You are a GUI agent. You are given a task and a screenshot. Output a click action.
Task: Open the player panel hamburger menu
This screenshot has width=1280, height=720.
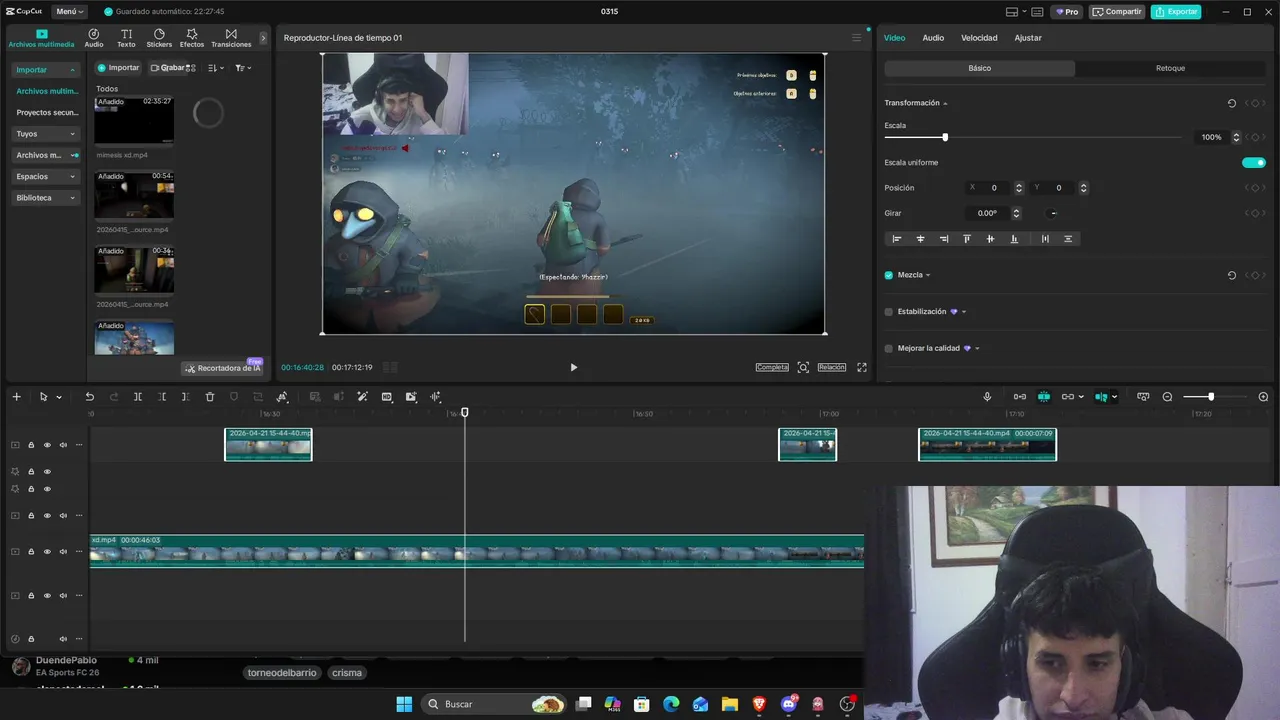(856, 38)
